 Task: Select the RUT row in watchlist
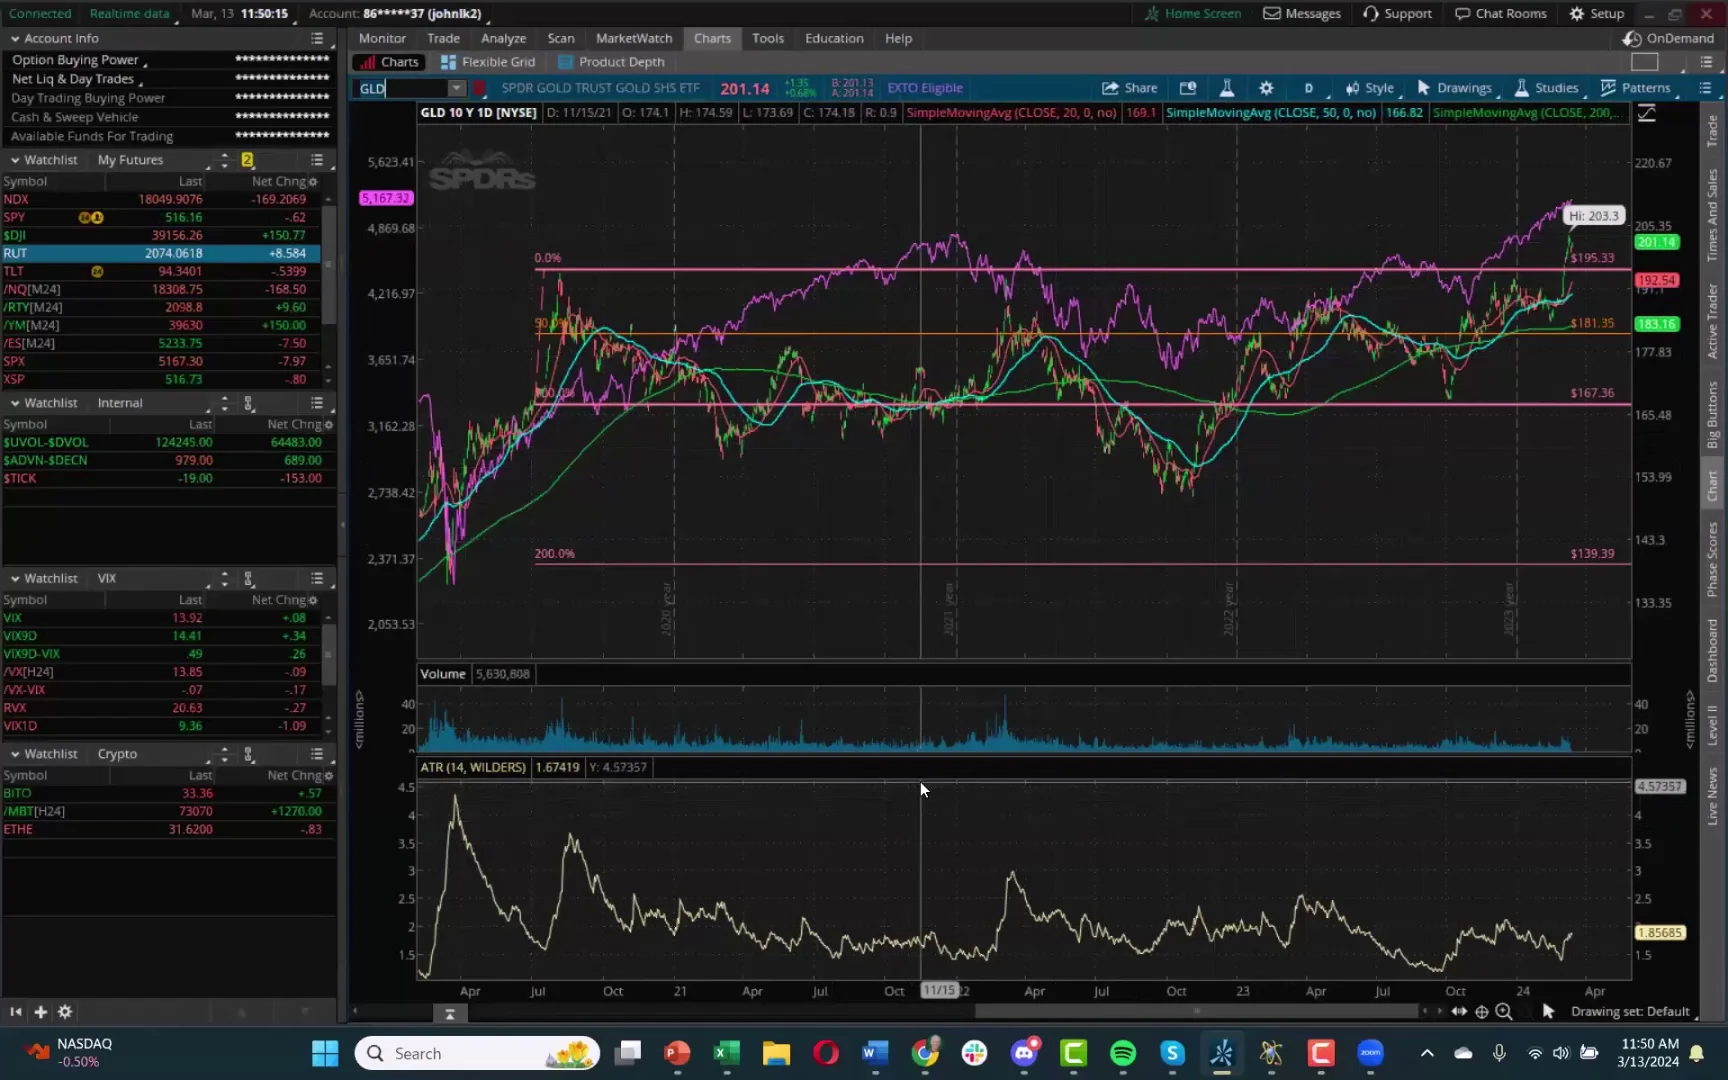(161, 254)
